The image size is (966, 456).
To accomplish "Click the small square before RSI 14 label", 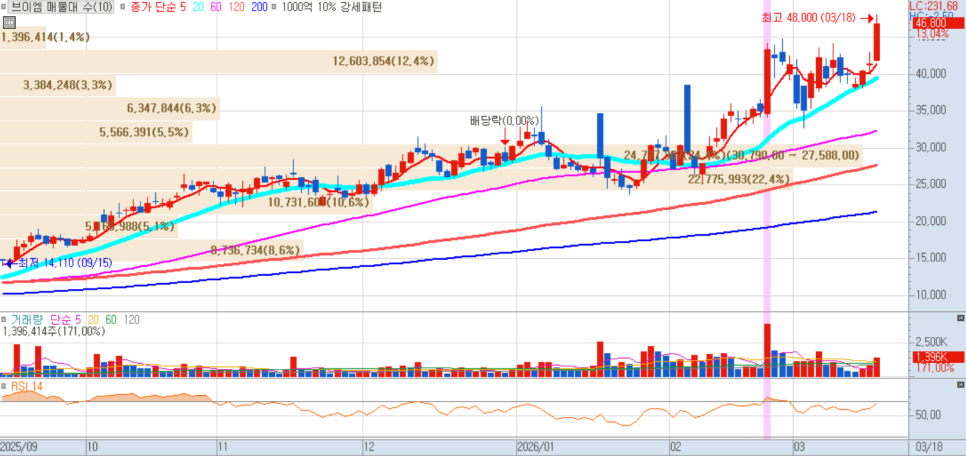I will click(x=3, y=386).
